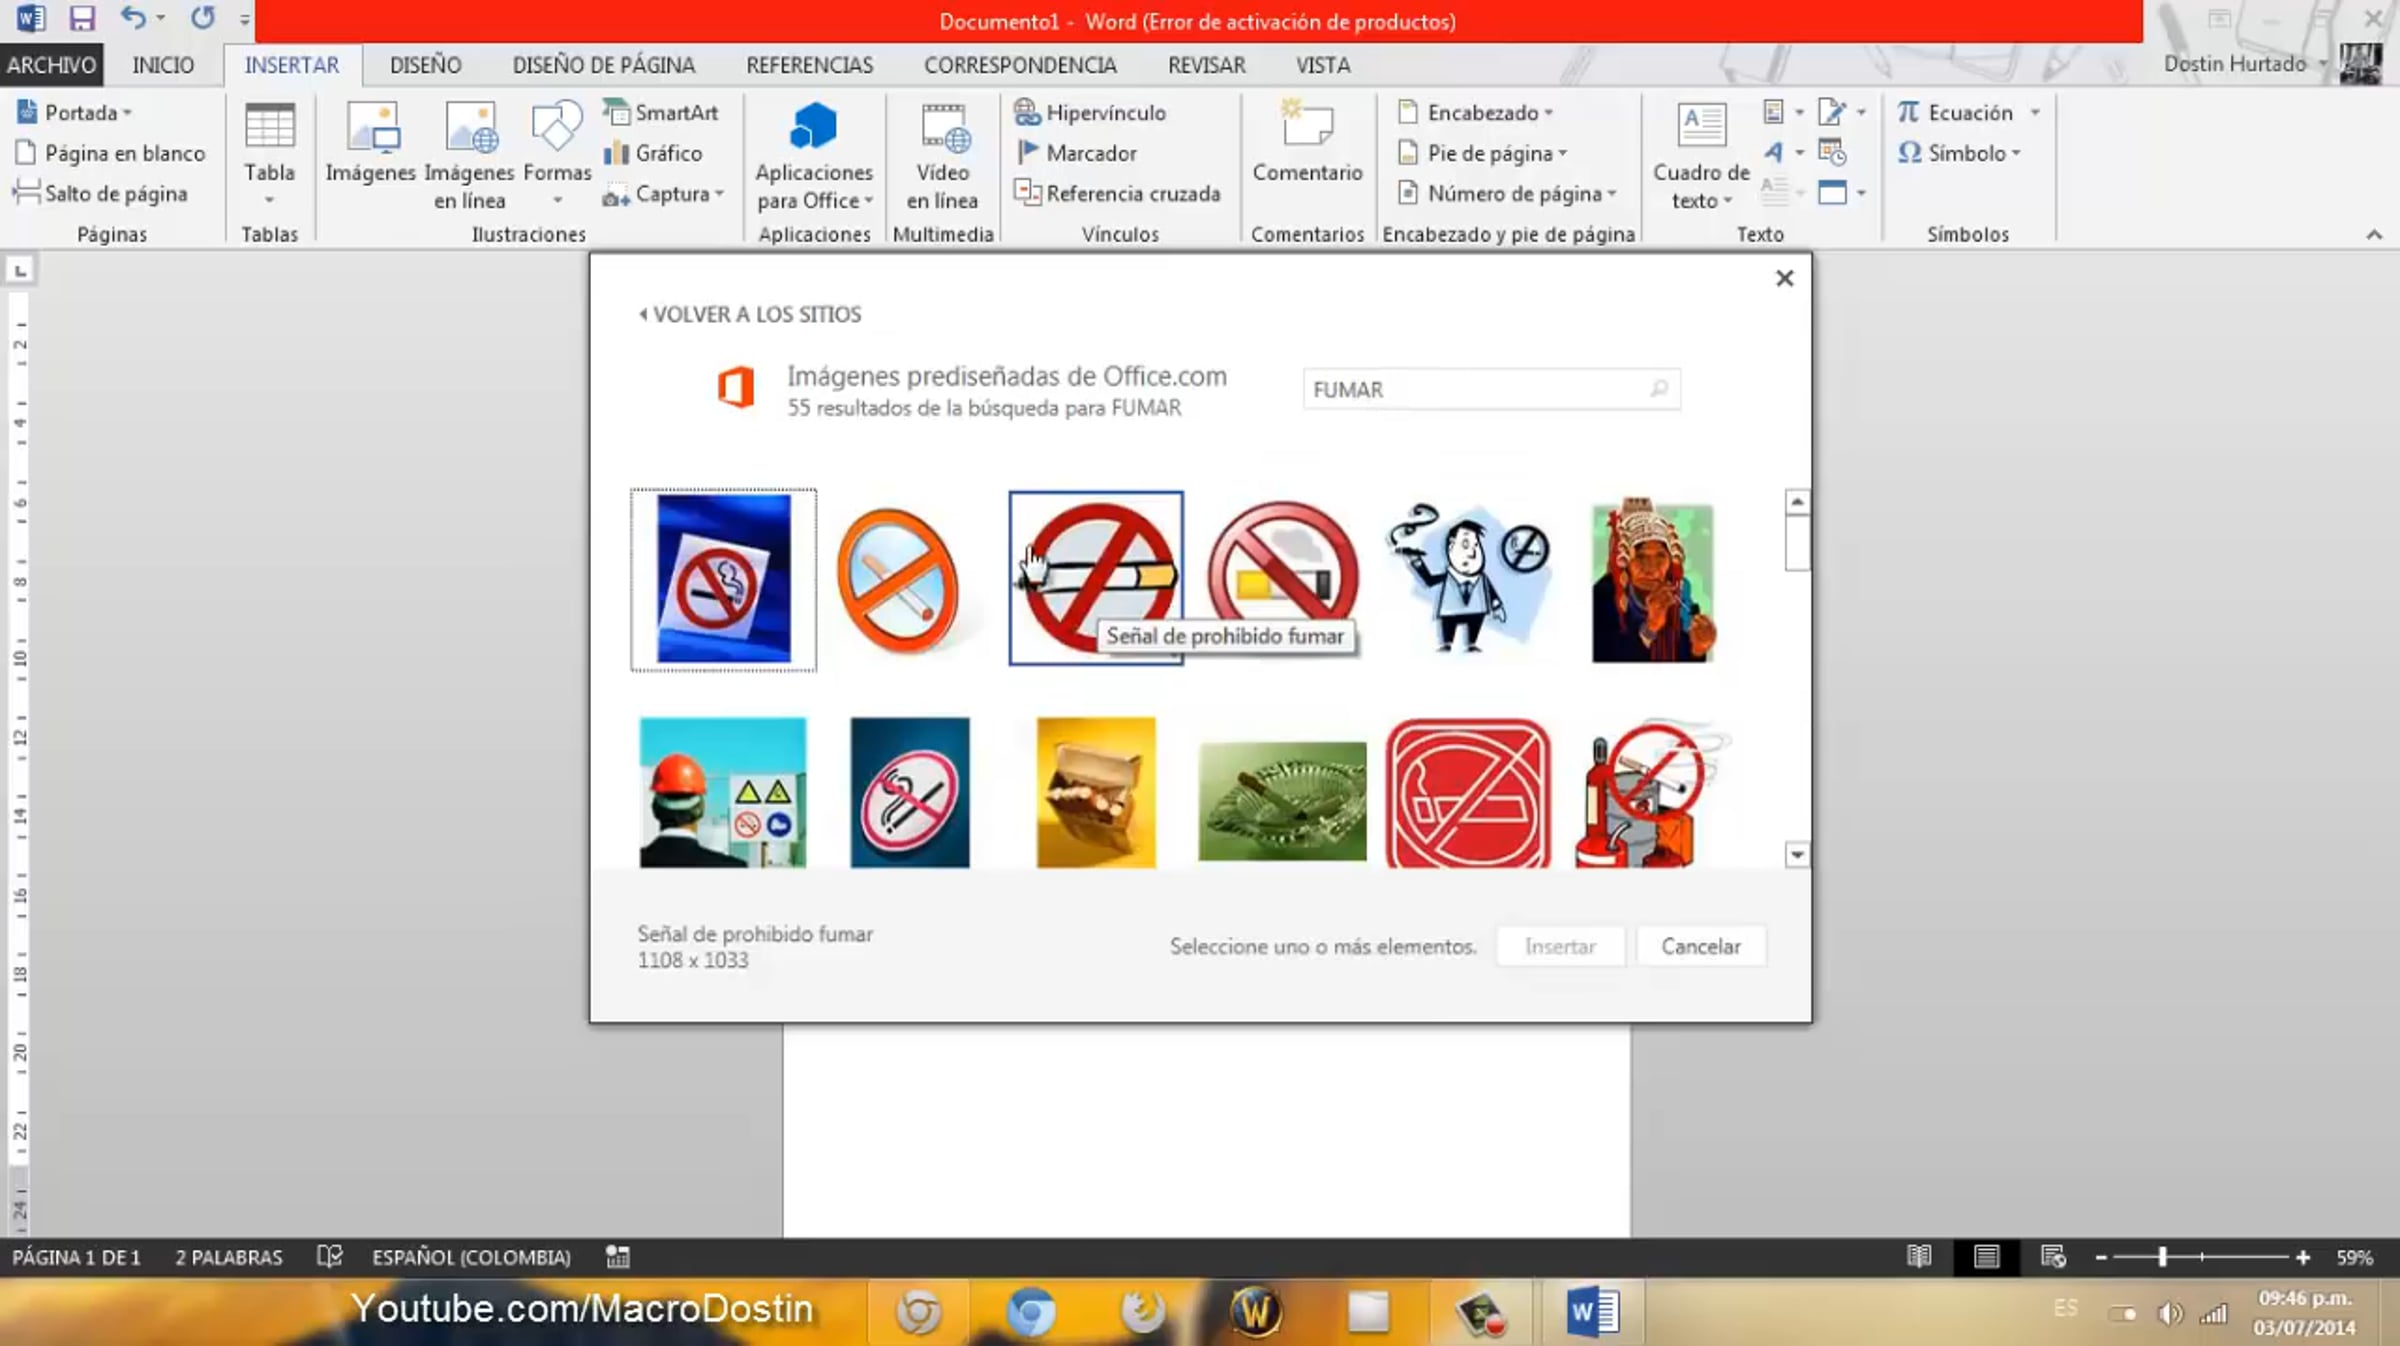Click the Gráfico chart icon
The height and width of the screenshot is (1346, 2400).
coord(616,153)
